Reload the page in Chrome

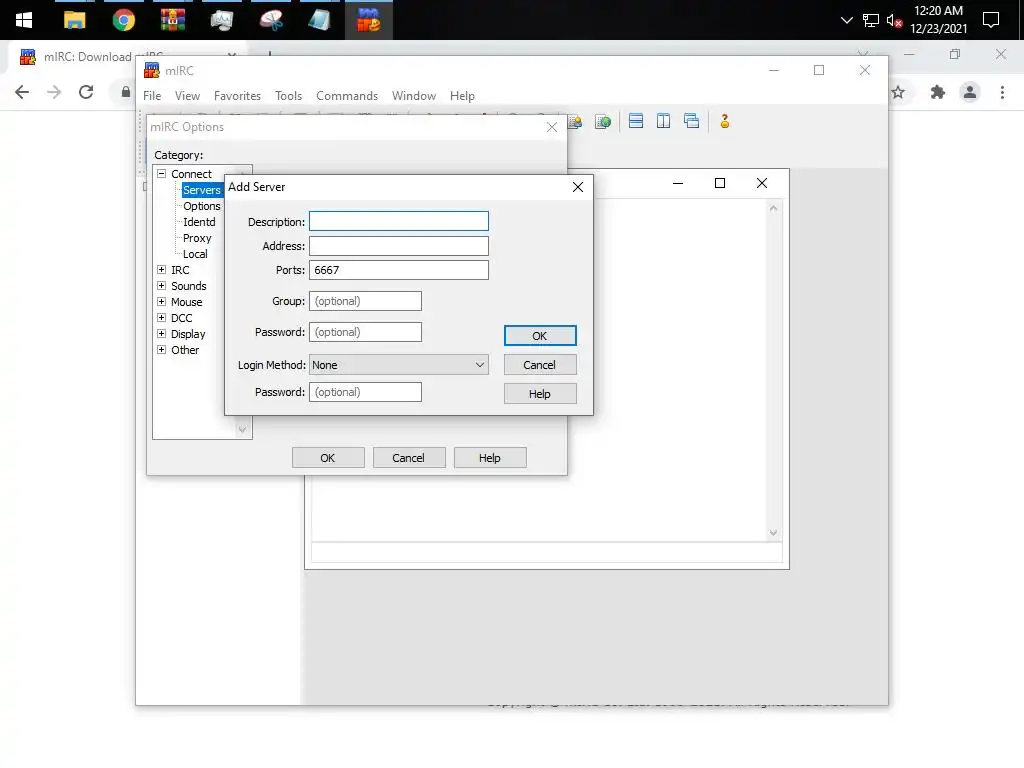[x=86, y=92]
